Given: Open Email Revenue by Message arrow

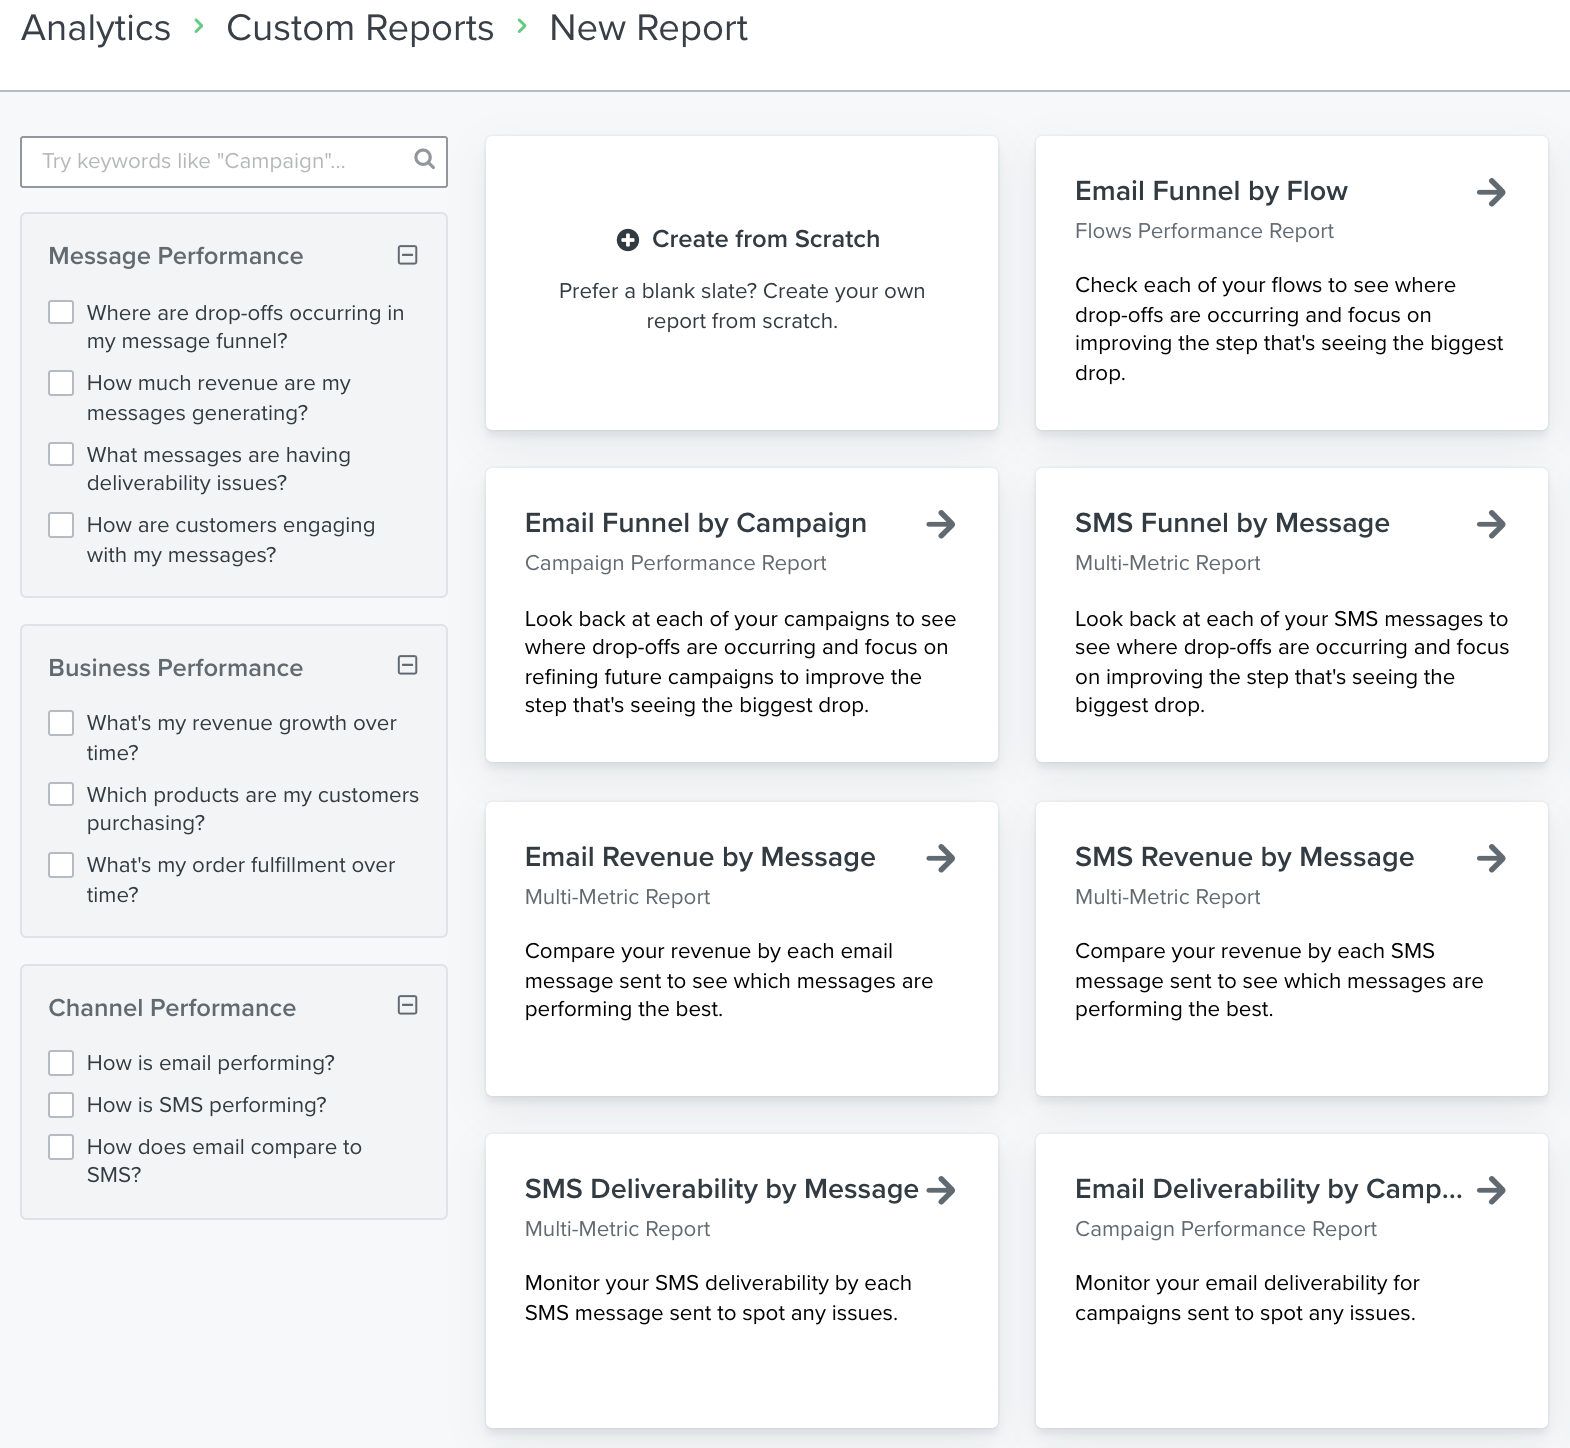Looking at the screenshot, I should click(x=940, y=858).
